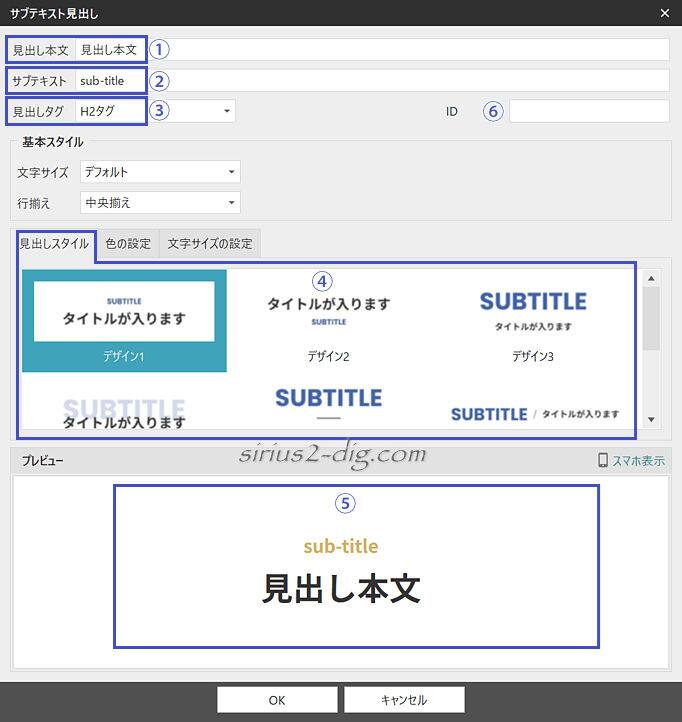This screenshot has width=682, height=722.
Task: Click into the ID input field
Action: (589, 111)
